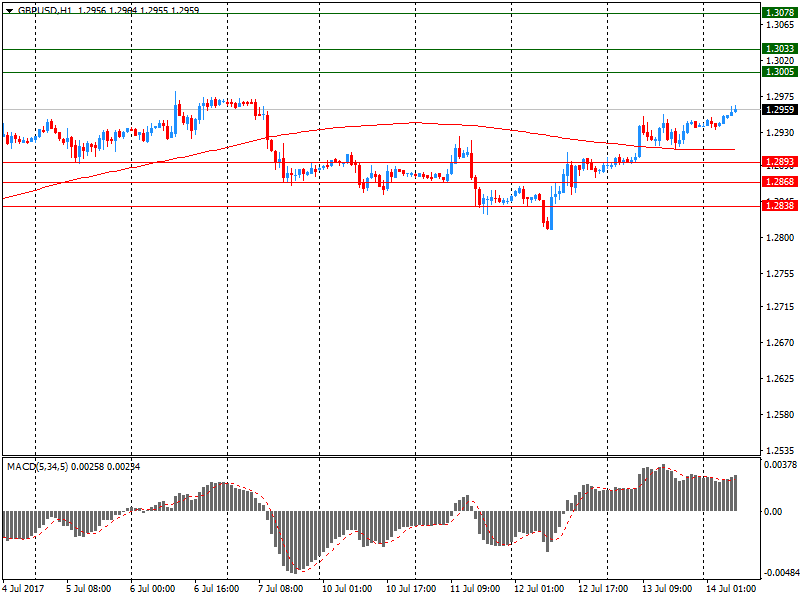Click the 1.2975 price scale value

pos(780,97)
